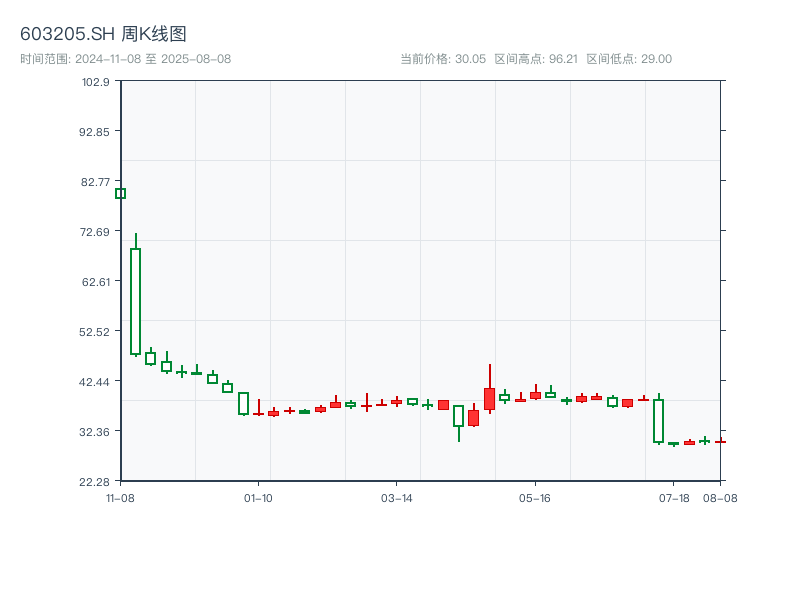
Task: Select the 42.44 price axis label
Action: (x=96, y=381)
